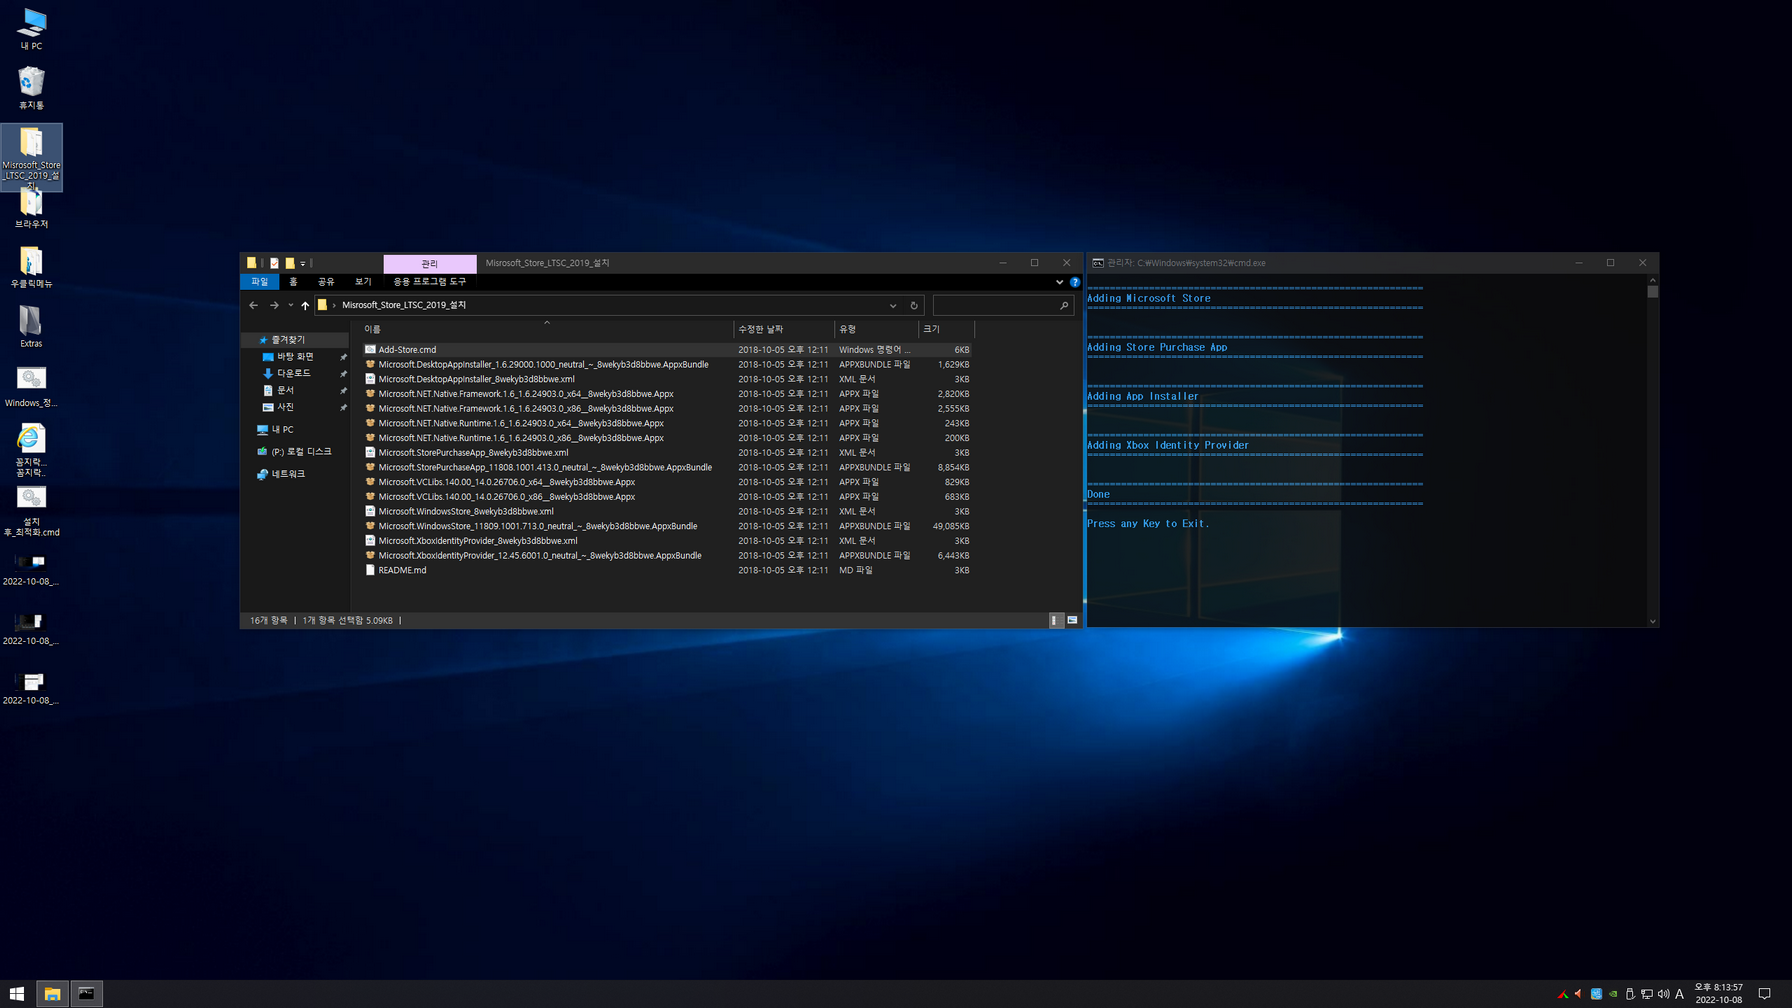Open the network icon in system tray

click(x=1647, y=994)
